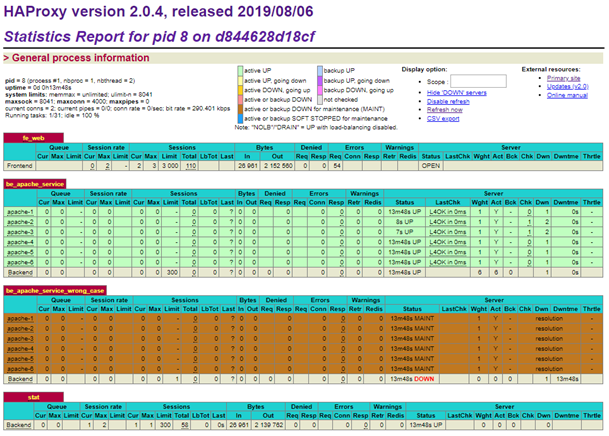Click apache-3 in wrong_case backend table
Image resolution: width=609 pixels, height=436 pixels.
[20, 339]
